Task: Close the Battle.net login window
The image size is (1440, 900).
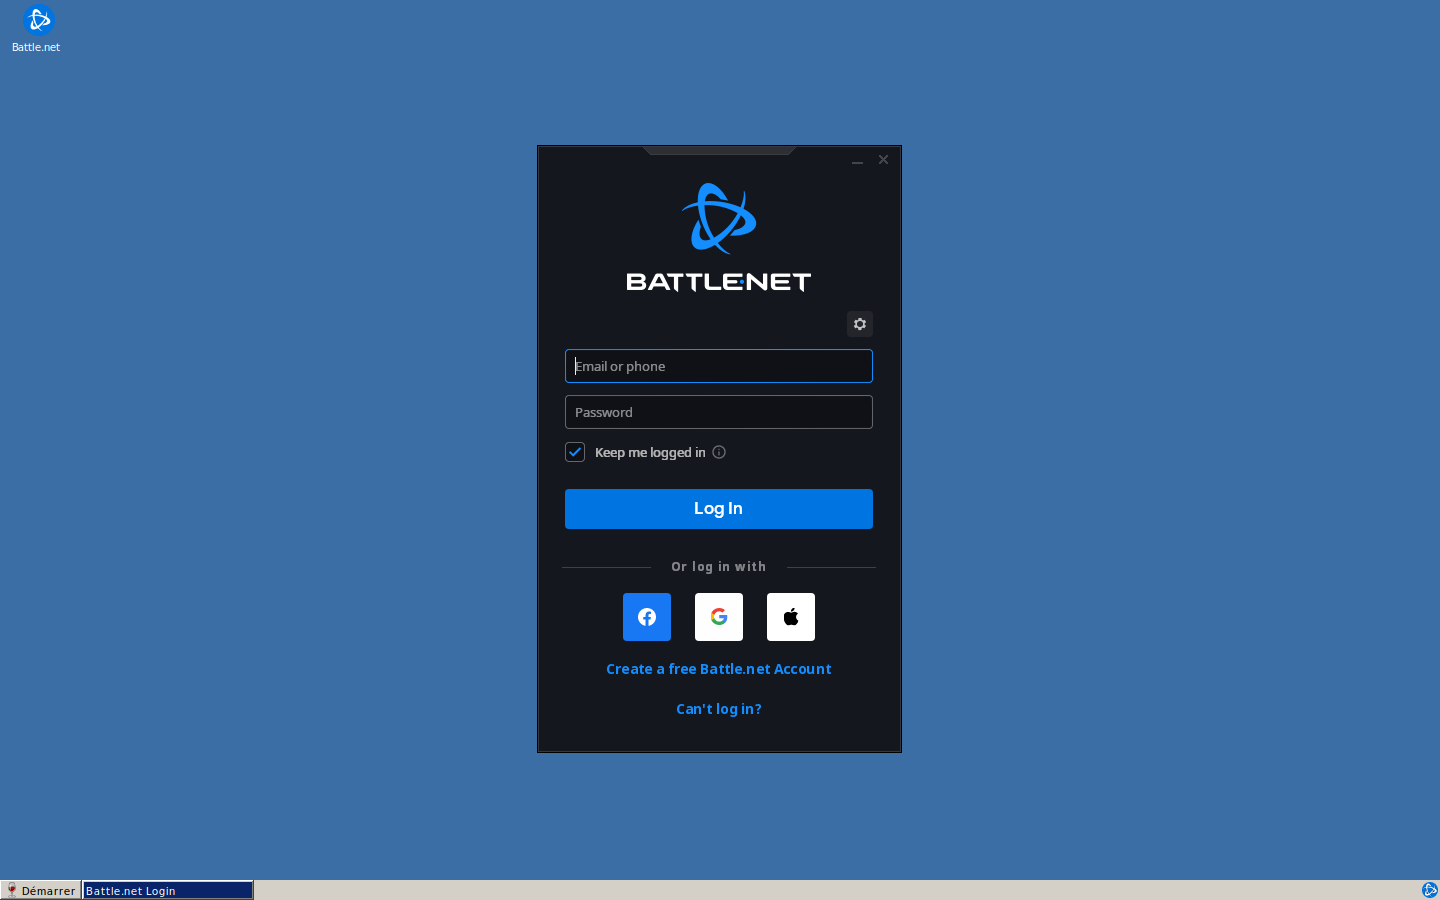Action: (883, 160)
